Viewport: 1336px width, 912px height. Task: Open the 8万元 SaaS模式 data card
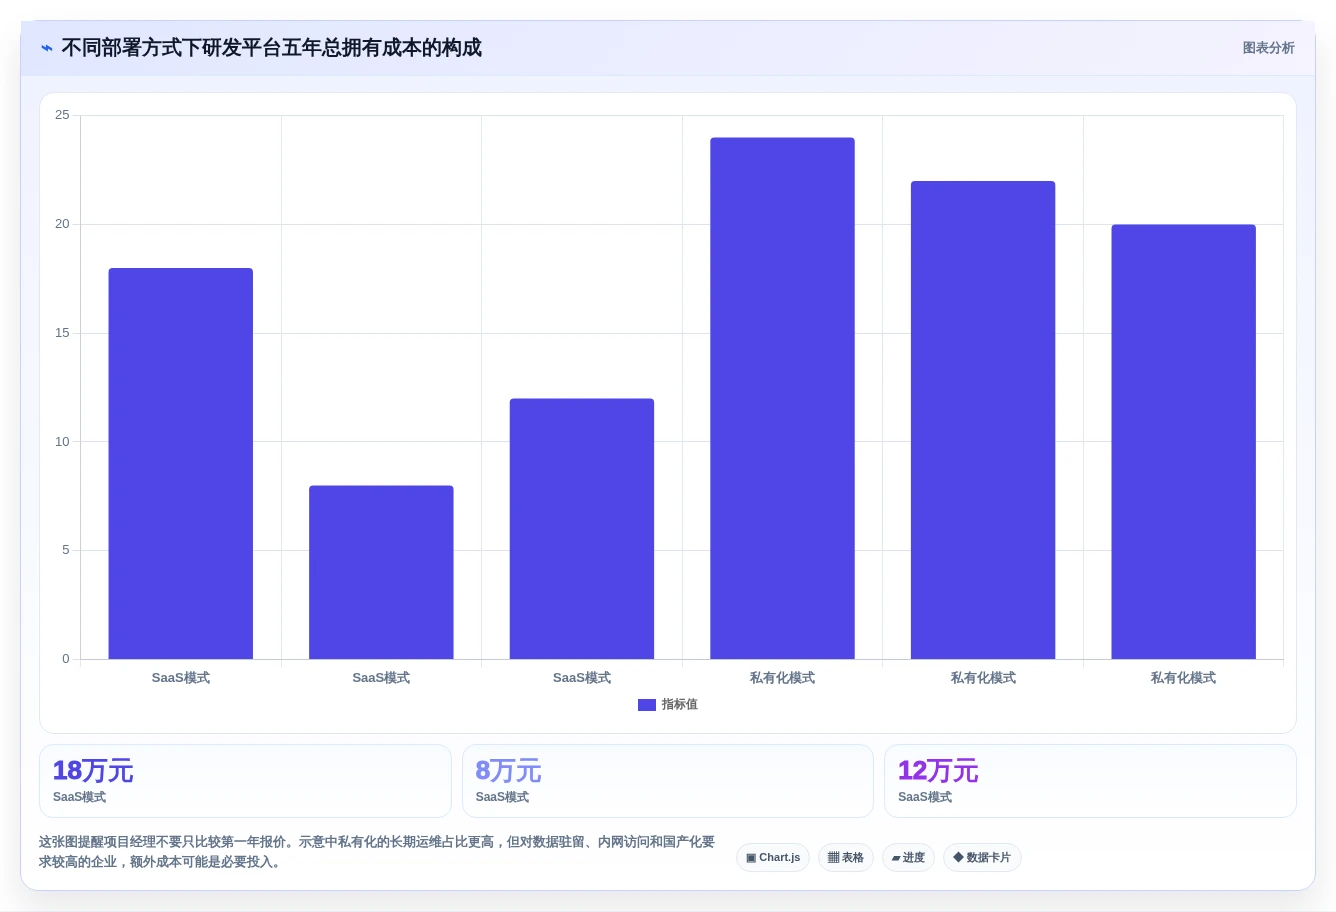tap(668, 781)
